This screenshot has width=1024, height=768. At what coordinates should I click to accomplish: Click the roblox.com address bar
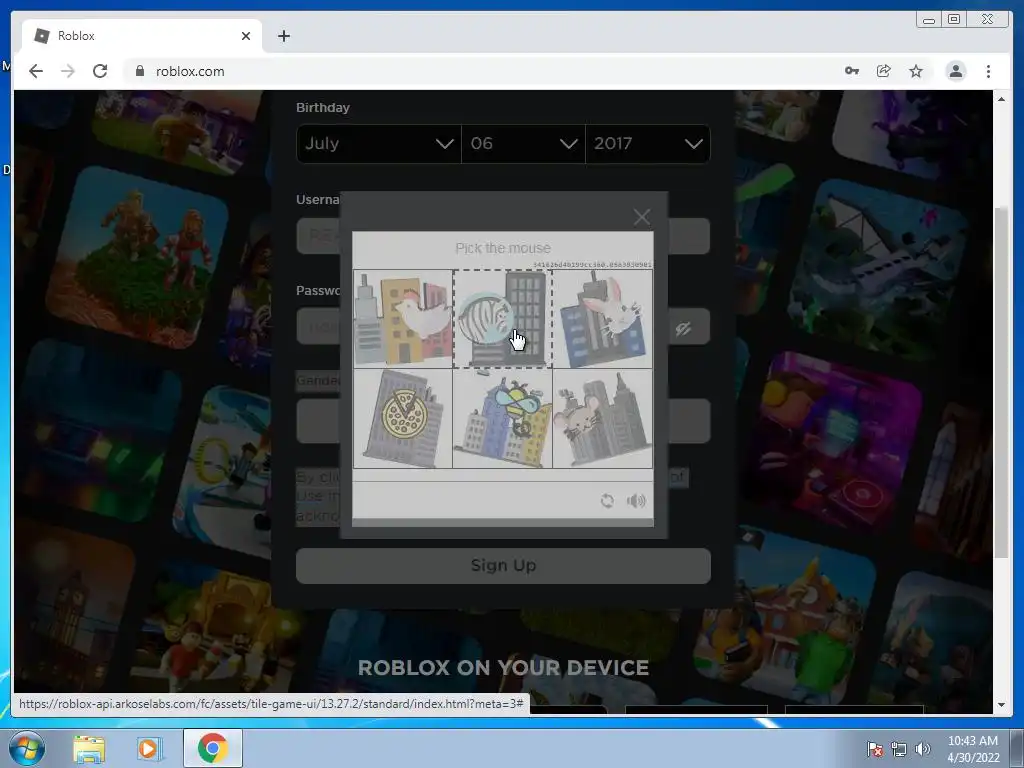pyautogui.click(x=483, y=71)
